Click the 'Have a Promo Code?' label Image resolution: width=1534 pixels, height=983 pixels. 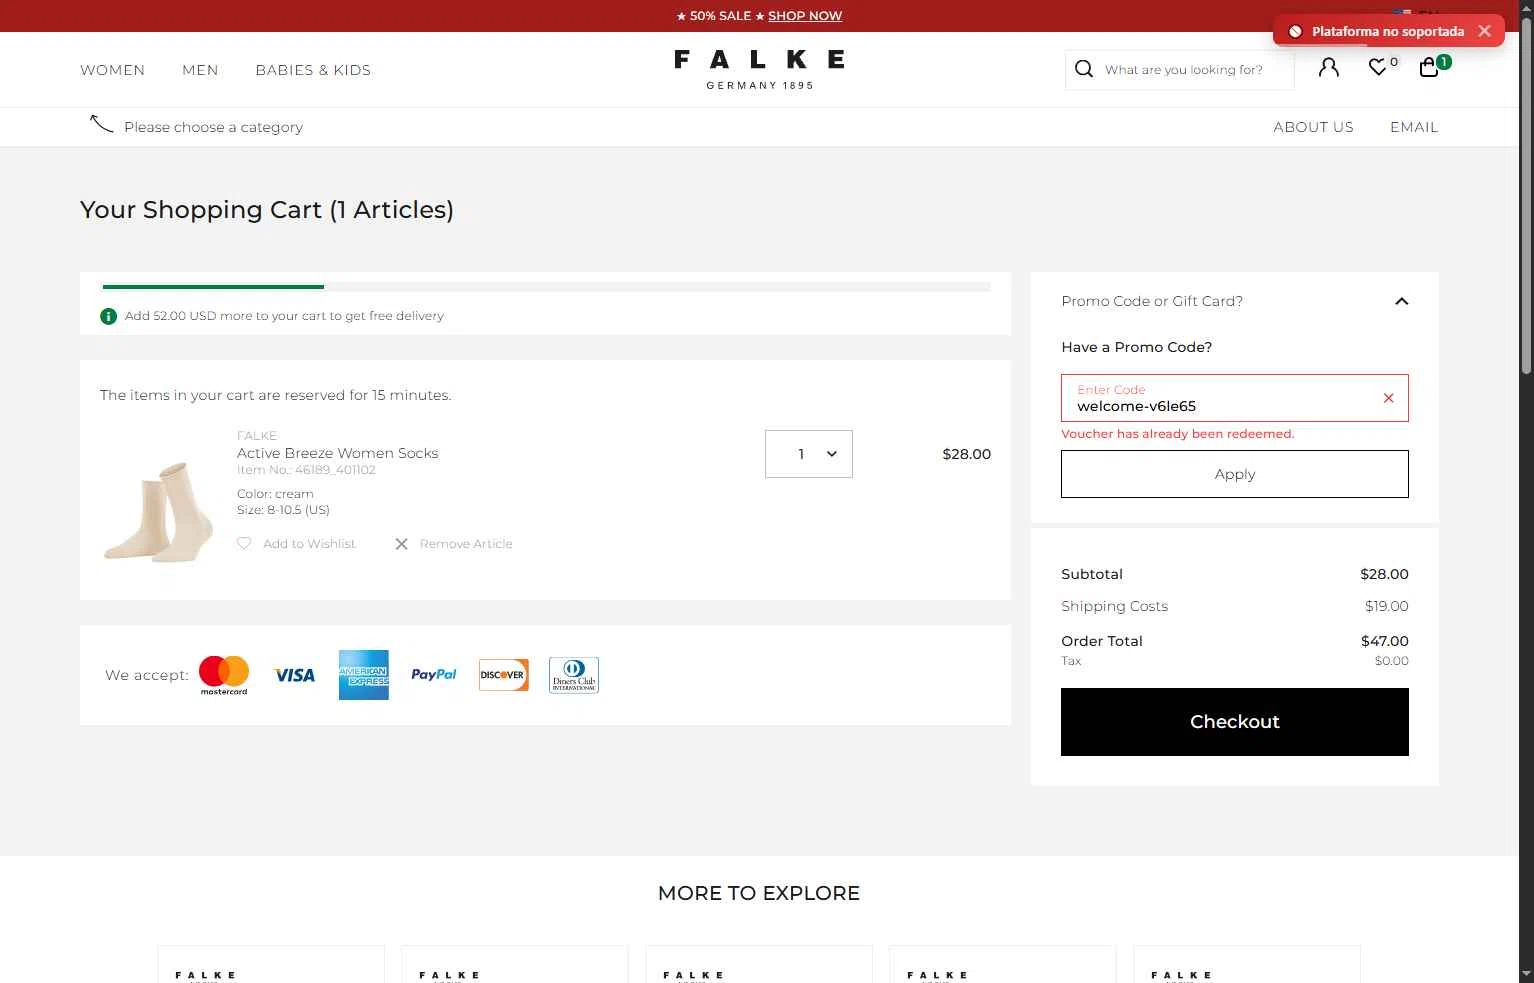(1136, 347)
